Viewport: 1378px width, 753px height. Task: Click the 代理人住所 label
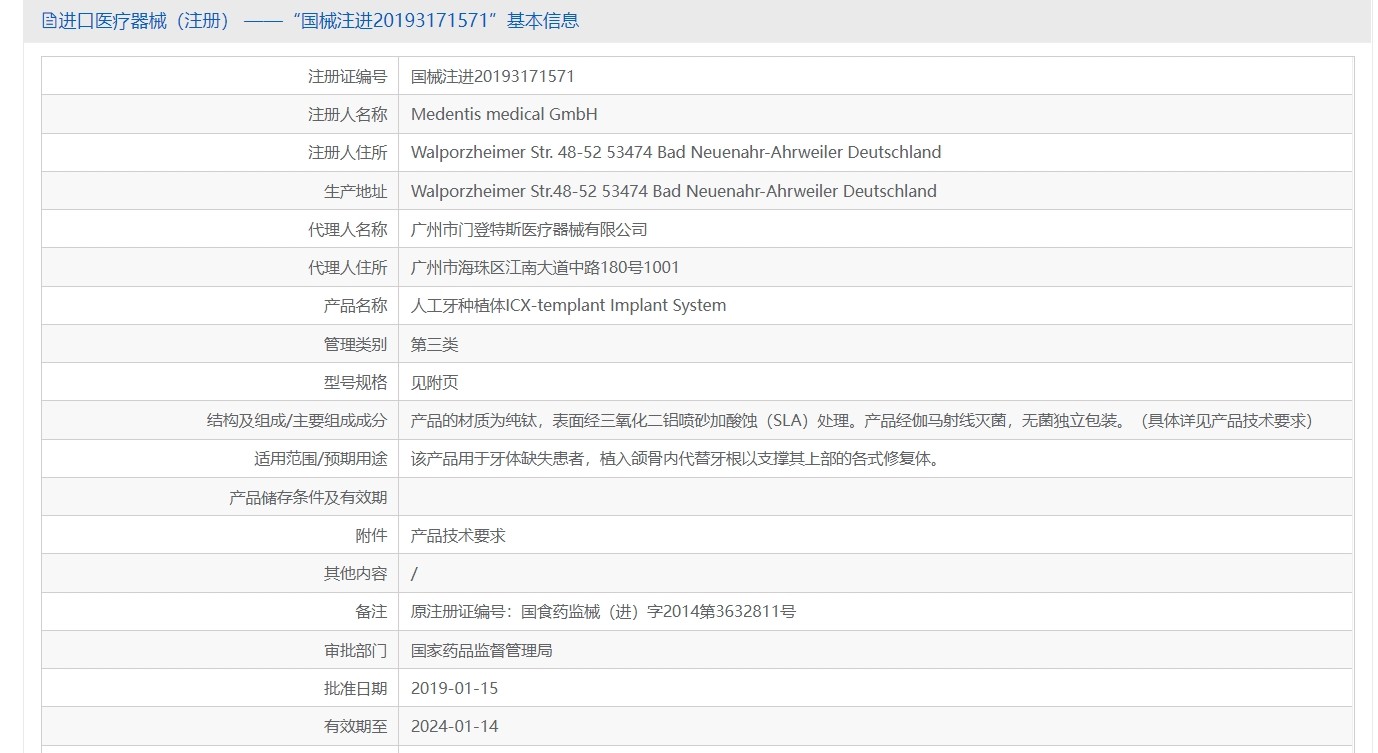[347, 267]
